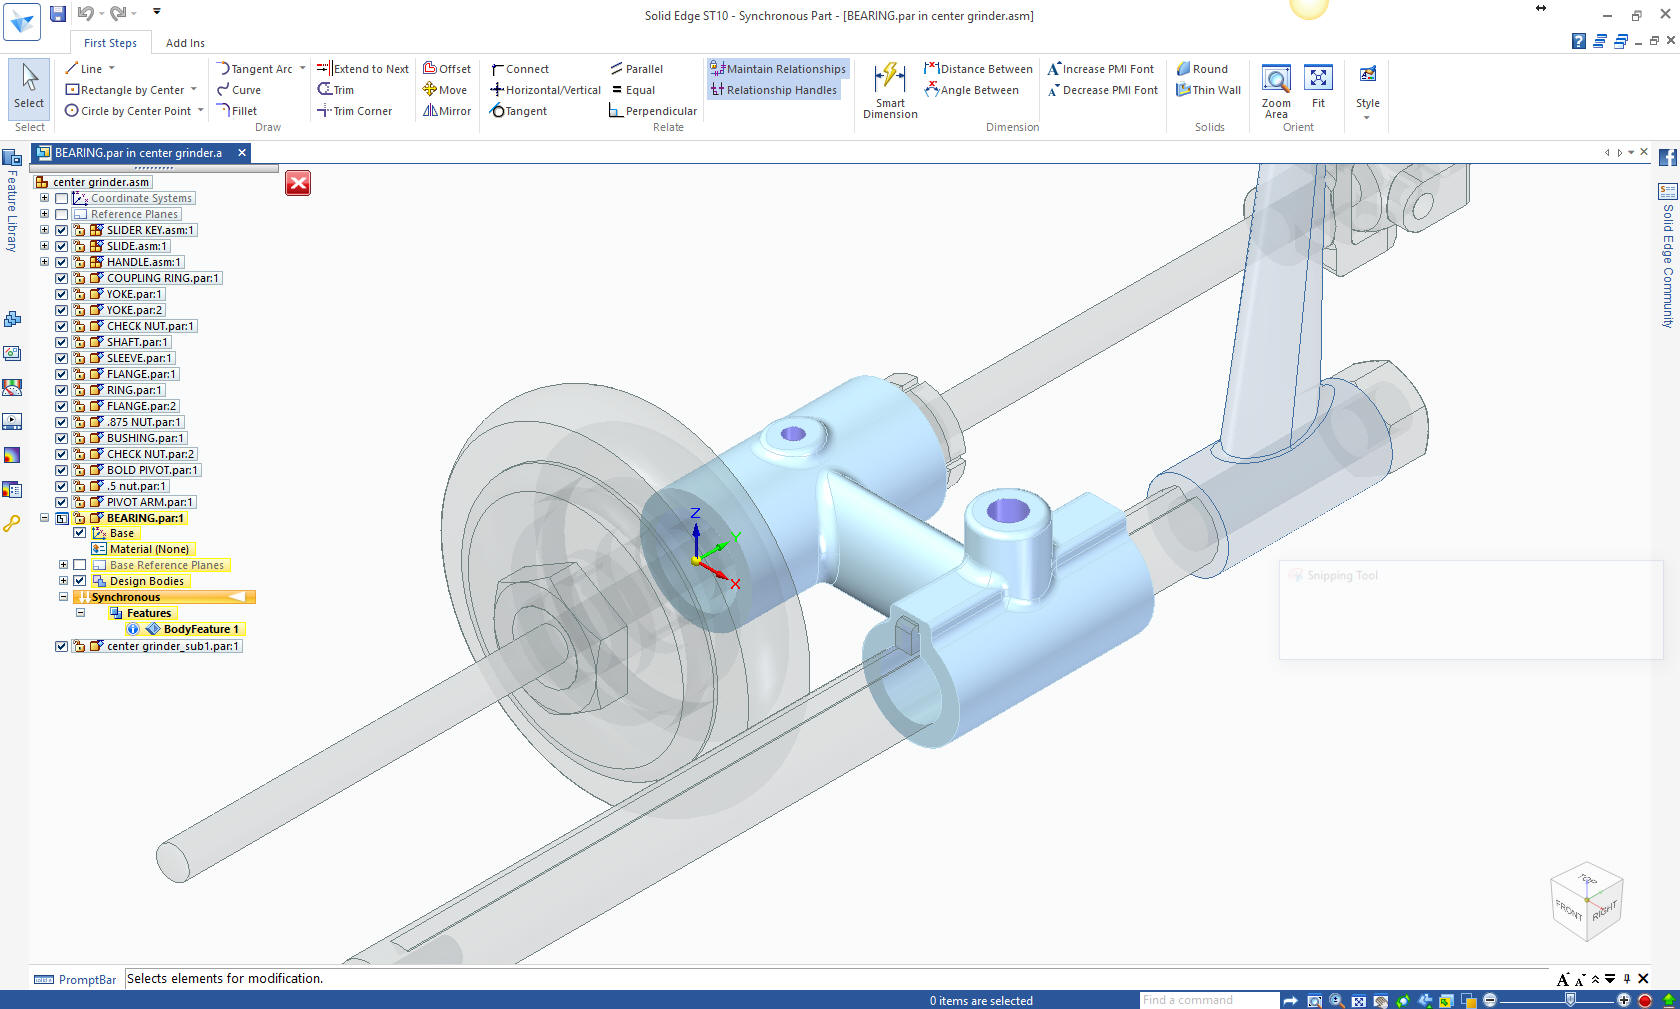This screenshot has width=1680, height=1009.
Task: Toggle Maintain Relationships option
Action: [x=778, y=69]
